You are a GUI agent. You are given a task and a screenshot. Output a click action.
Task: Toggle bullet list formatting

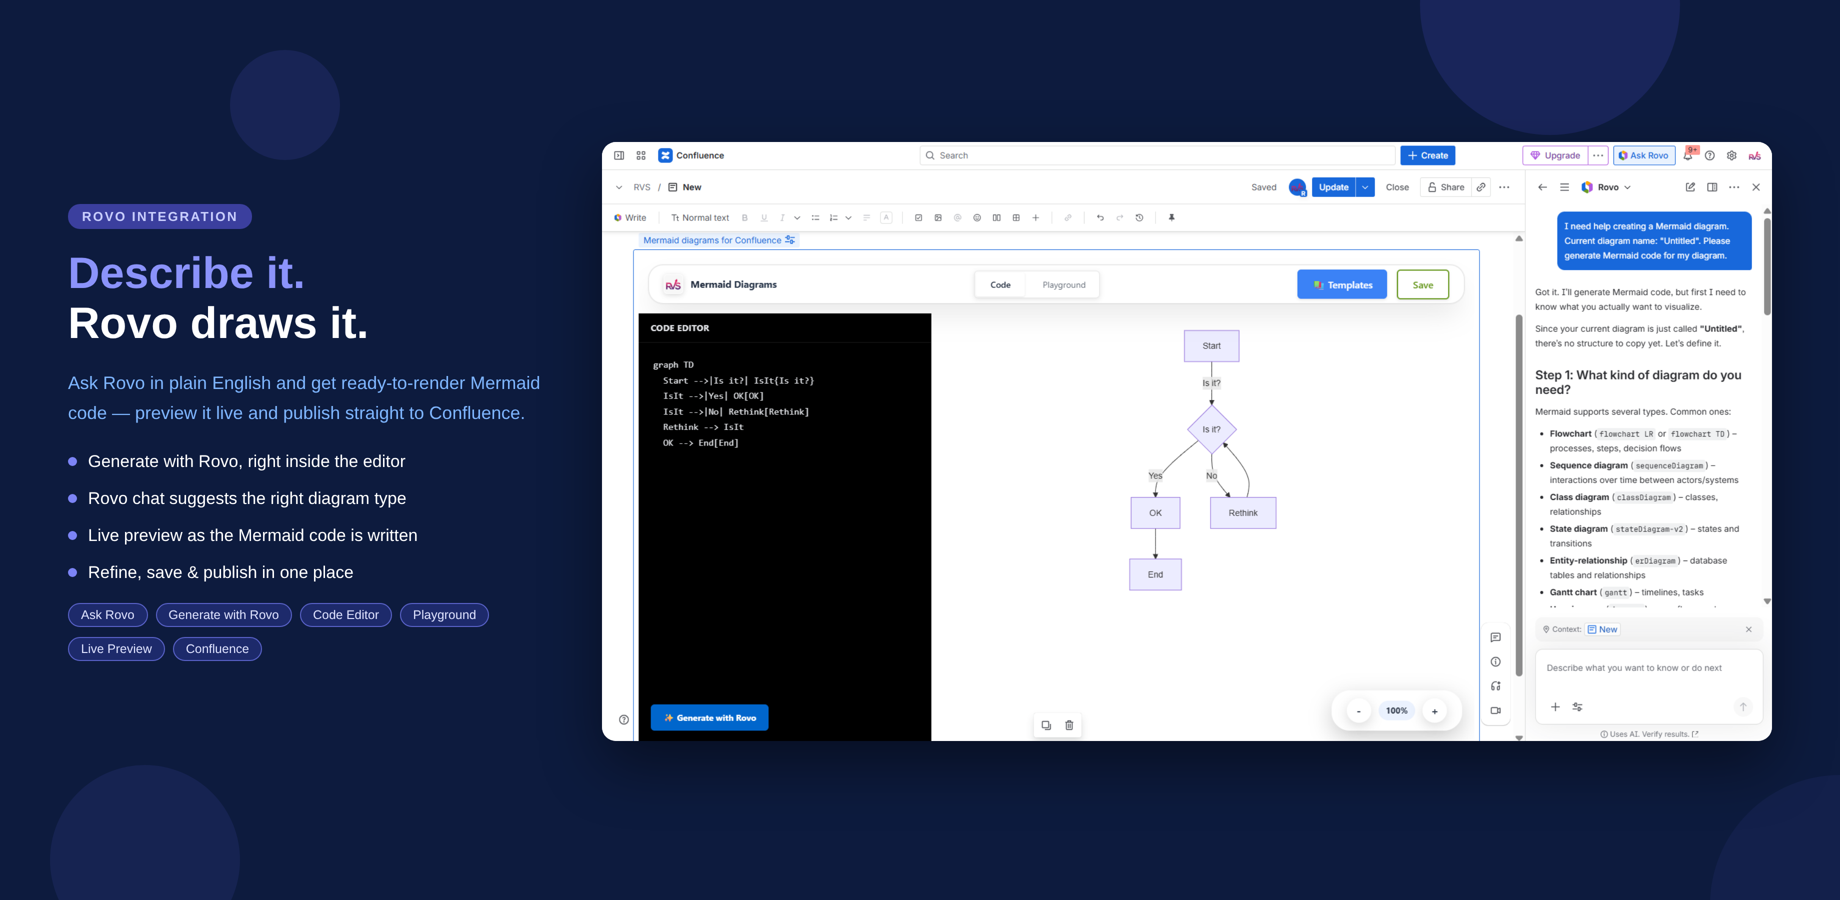click(815, 218)
